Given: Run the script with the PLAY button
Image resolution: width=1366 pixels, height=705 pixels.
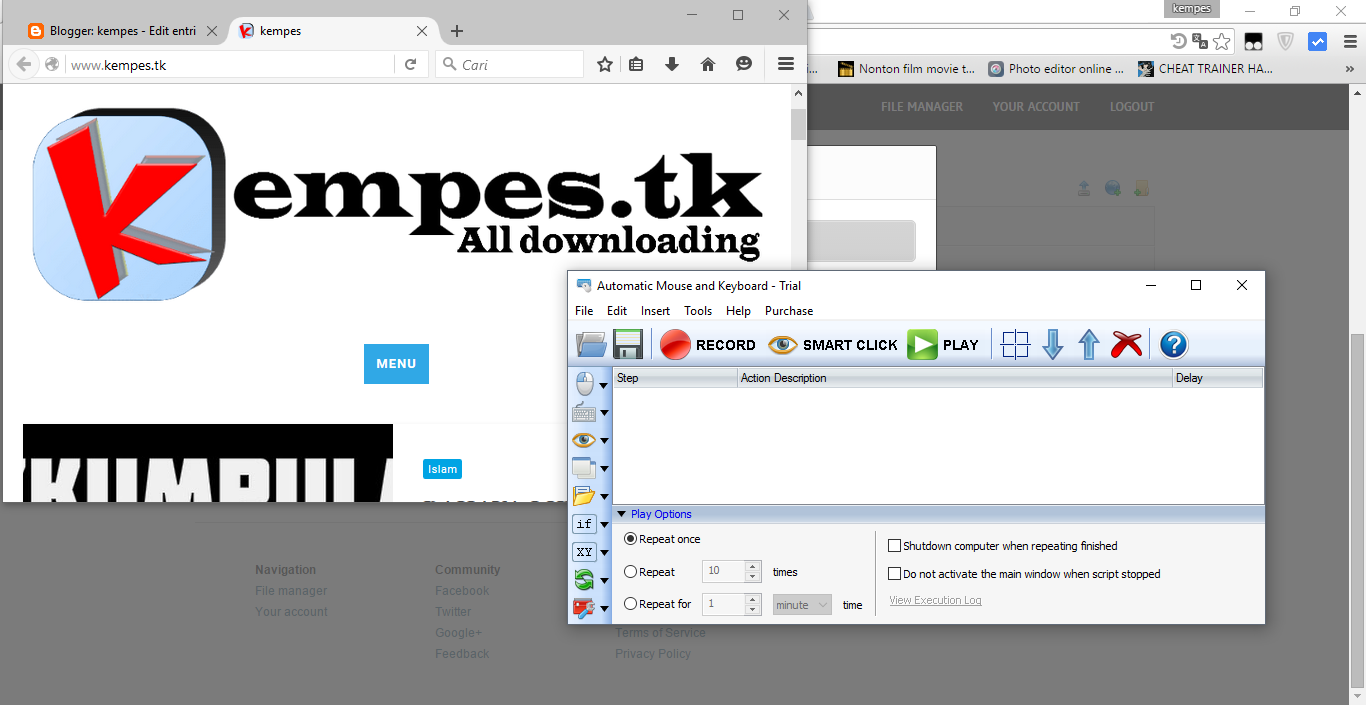Looking at the screenshot, I should 943,345.
